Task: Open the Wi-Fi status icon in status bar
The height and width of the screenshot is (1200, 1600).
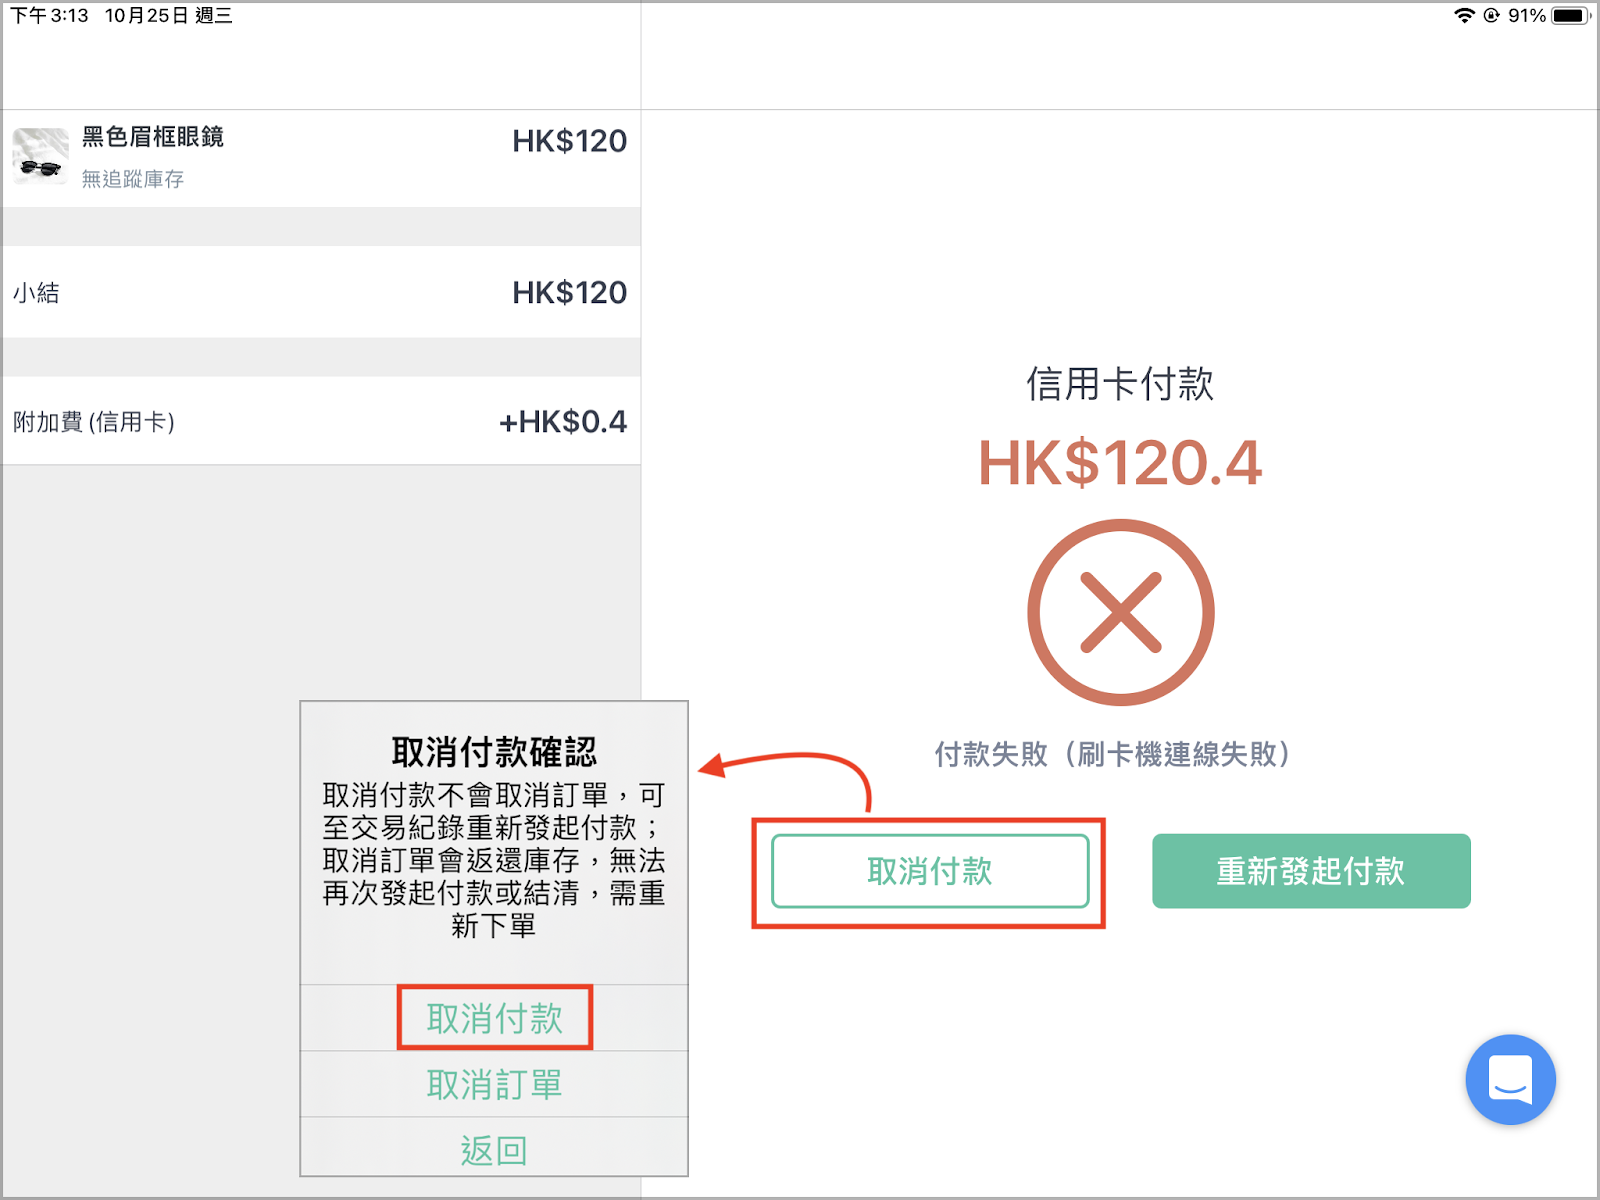Action: (x=1464, y=15)
